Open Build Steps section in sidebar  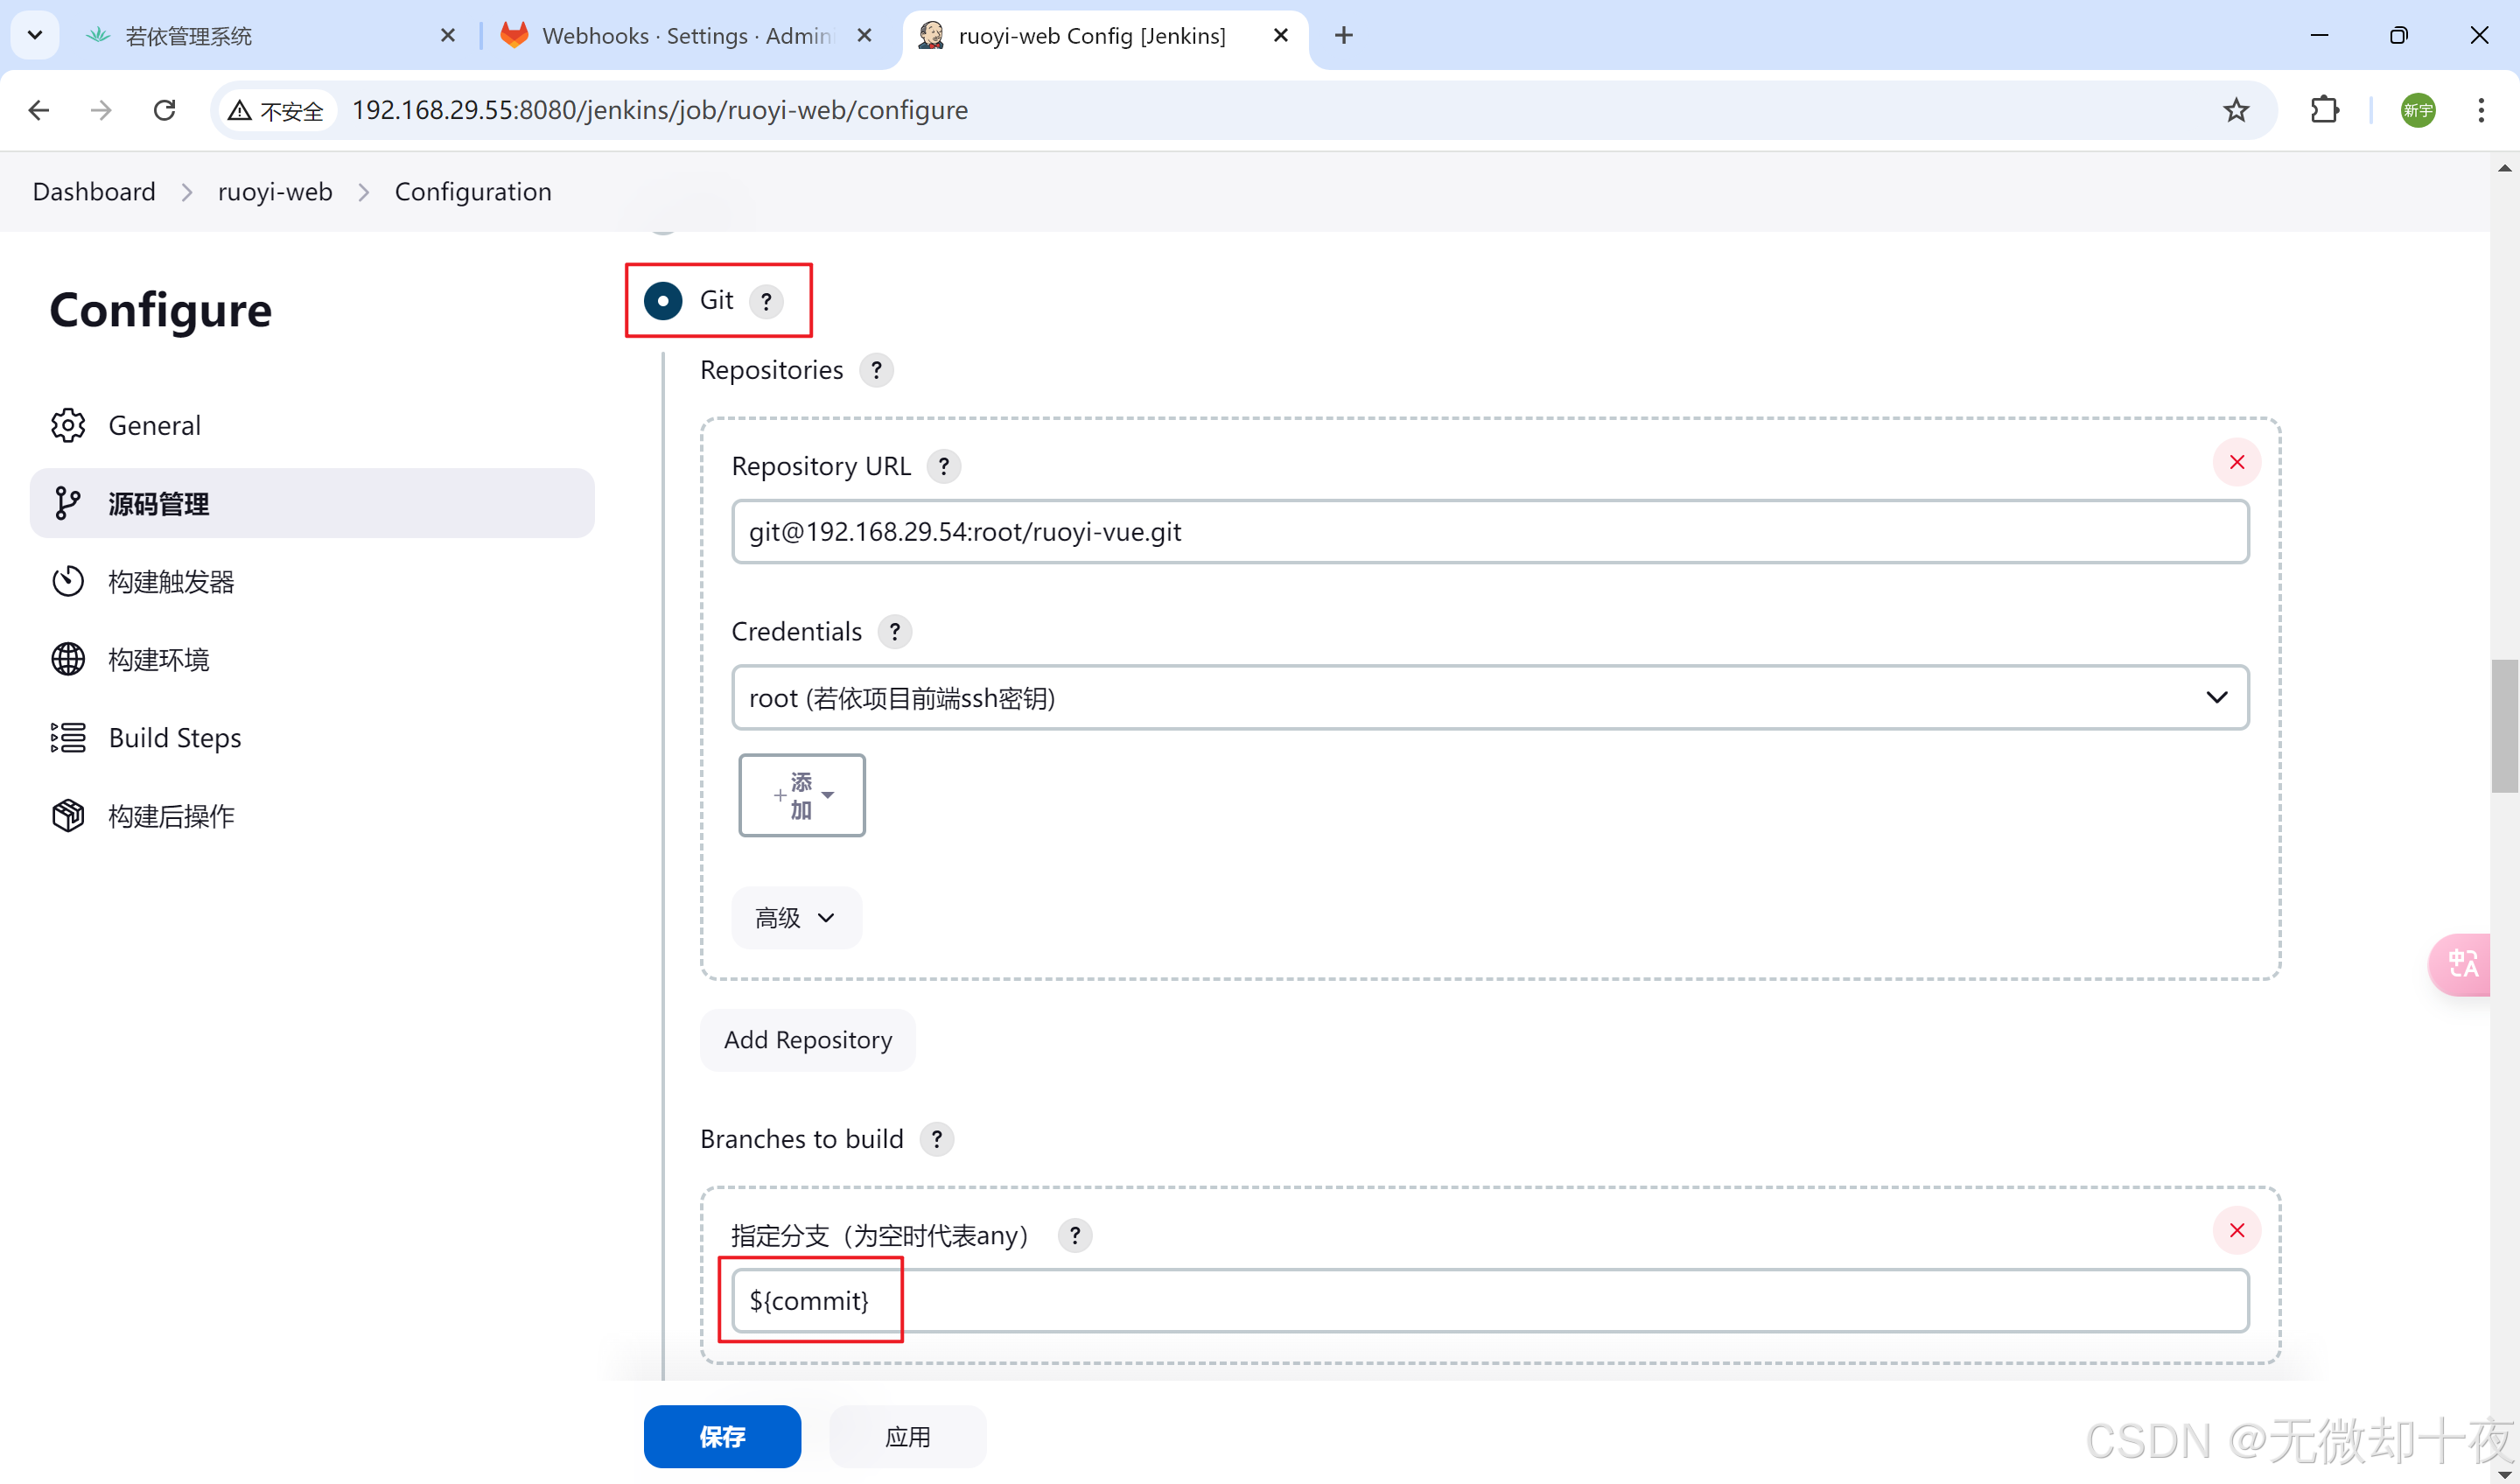tap(175, 738)
